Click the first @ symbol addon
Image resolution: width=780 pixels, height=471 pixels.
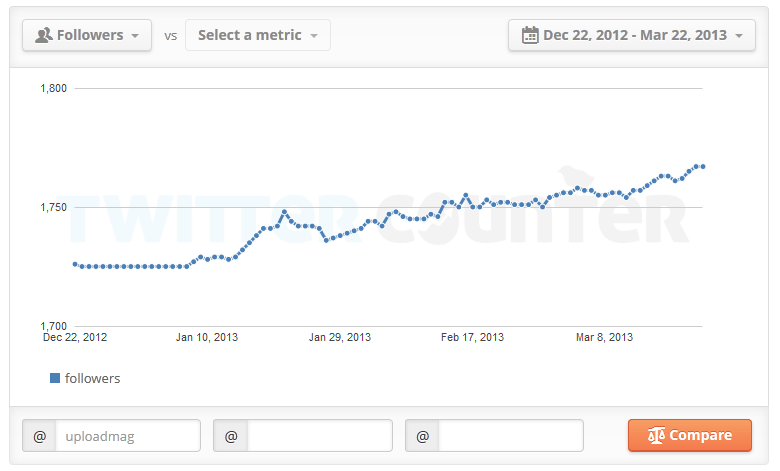40,436
